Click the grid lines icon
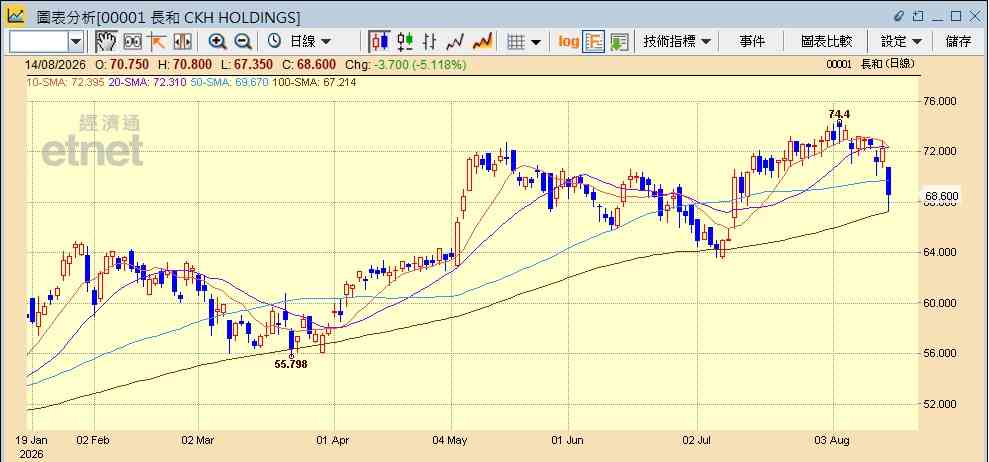The width and height of the screenshot is (989, 462). click(x=516, y=42)
